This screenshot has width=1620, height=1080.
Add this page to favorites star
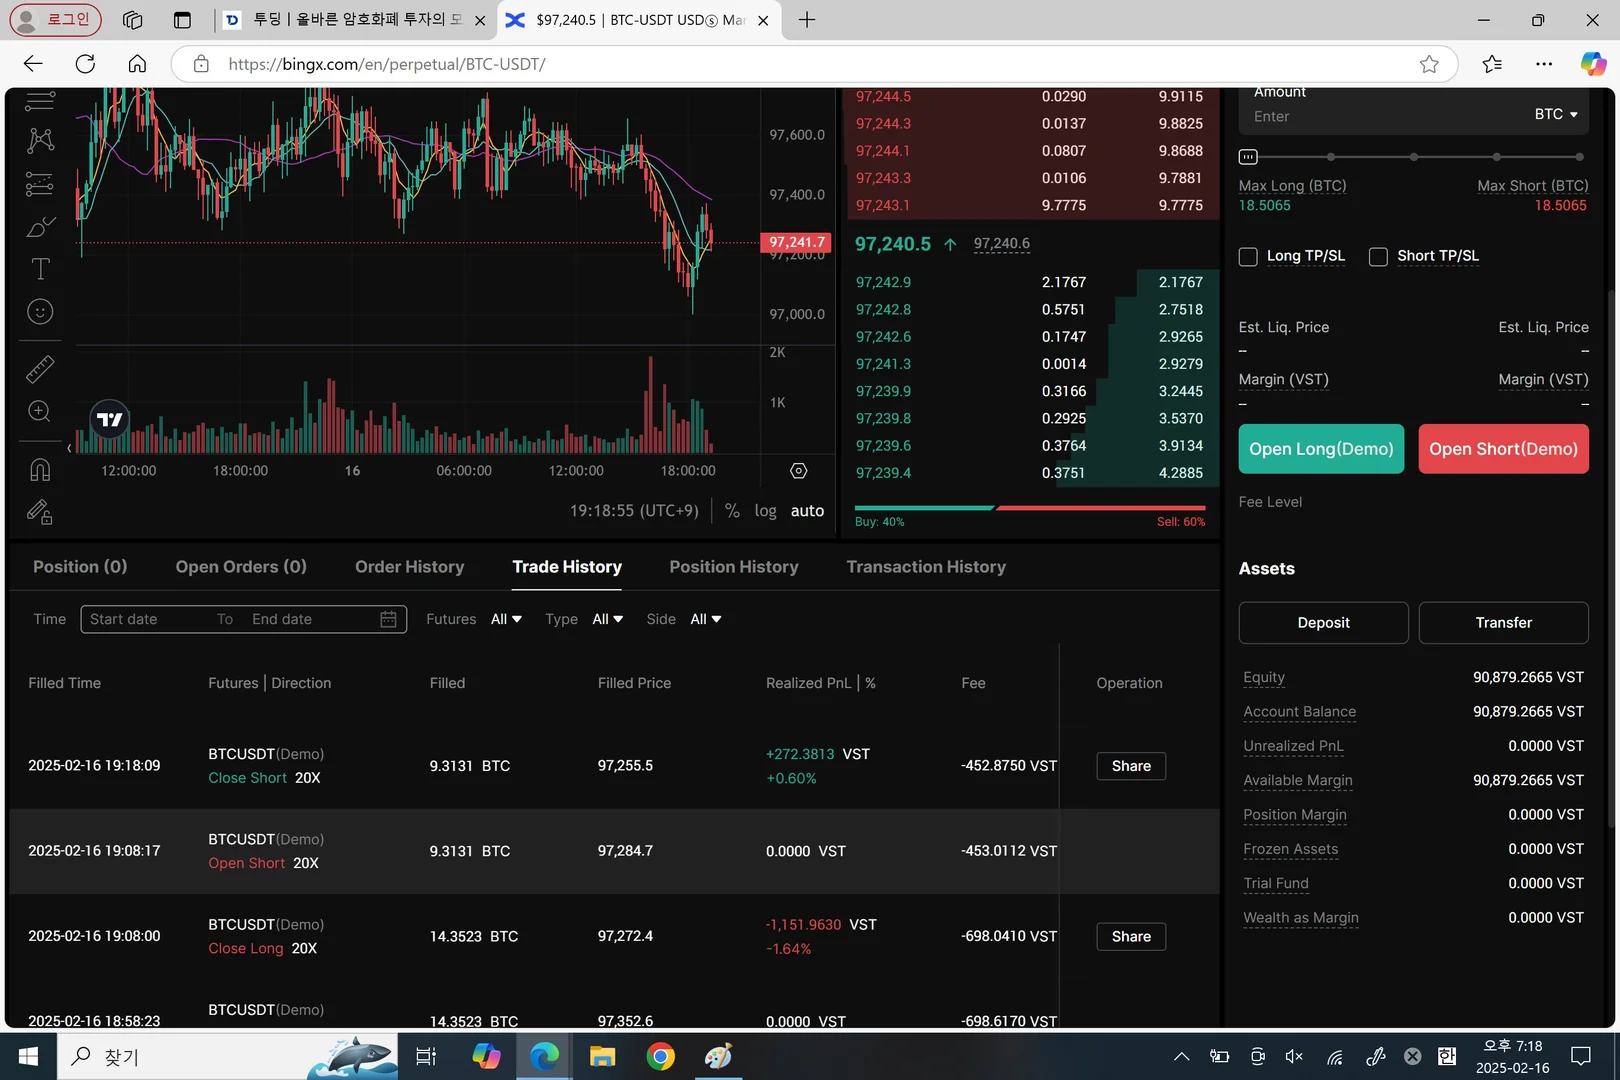(1429, 64)
